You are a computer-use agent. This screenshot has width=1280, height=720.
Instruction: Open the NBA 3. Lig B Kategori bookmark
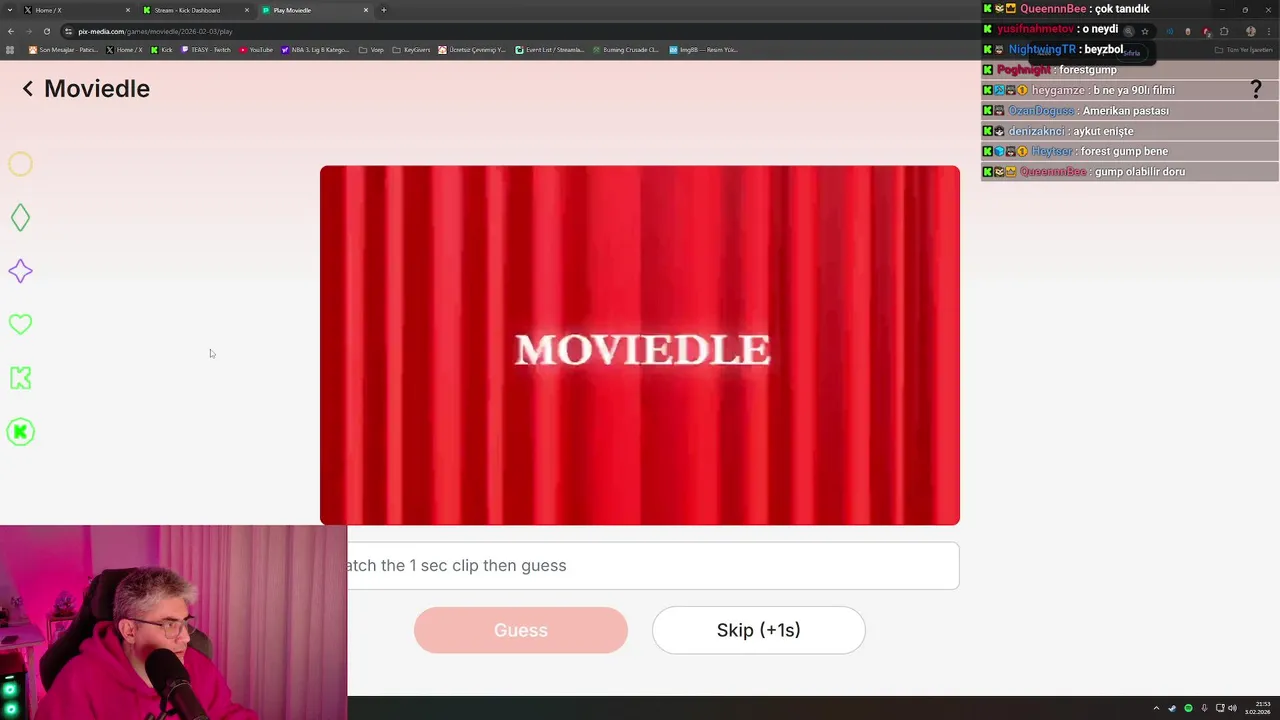pyautogui.click(x=315, y=50)
